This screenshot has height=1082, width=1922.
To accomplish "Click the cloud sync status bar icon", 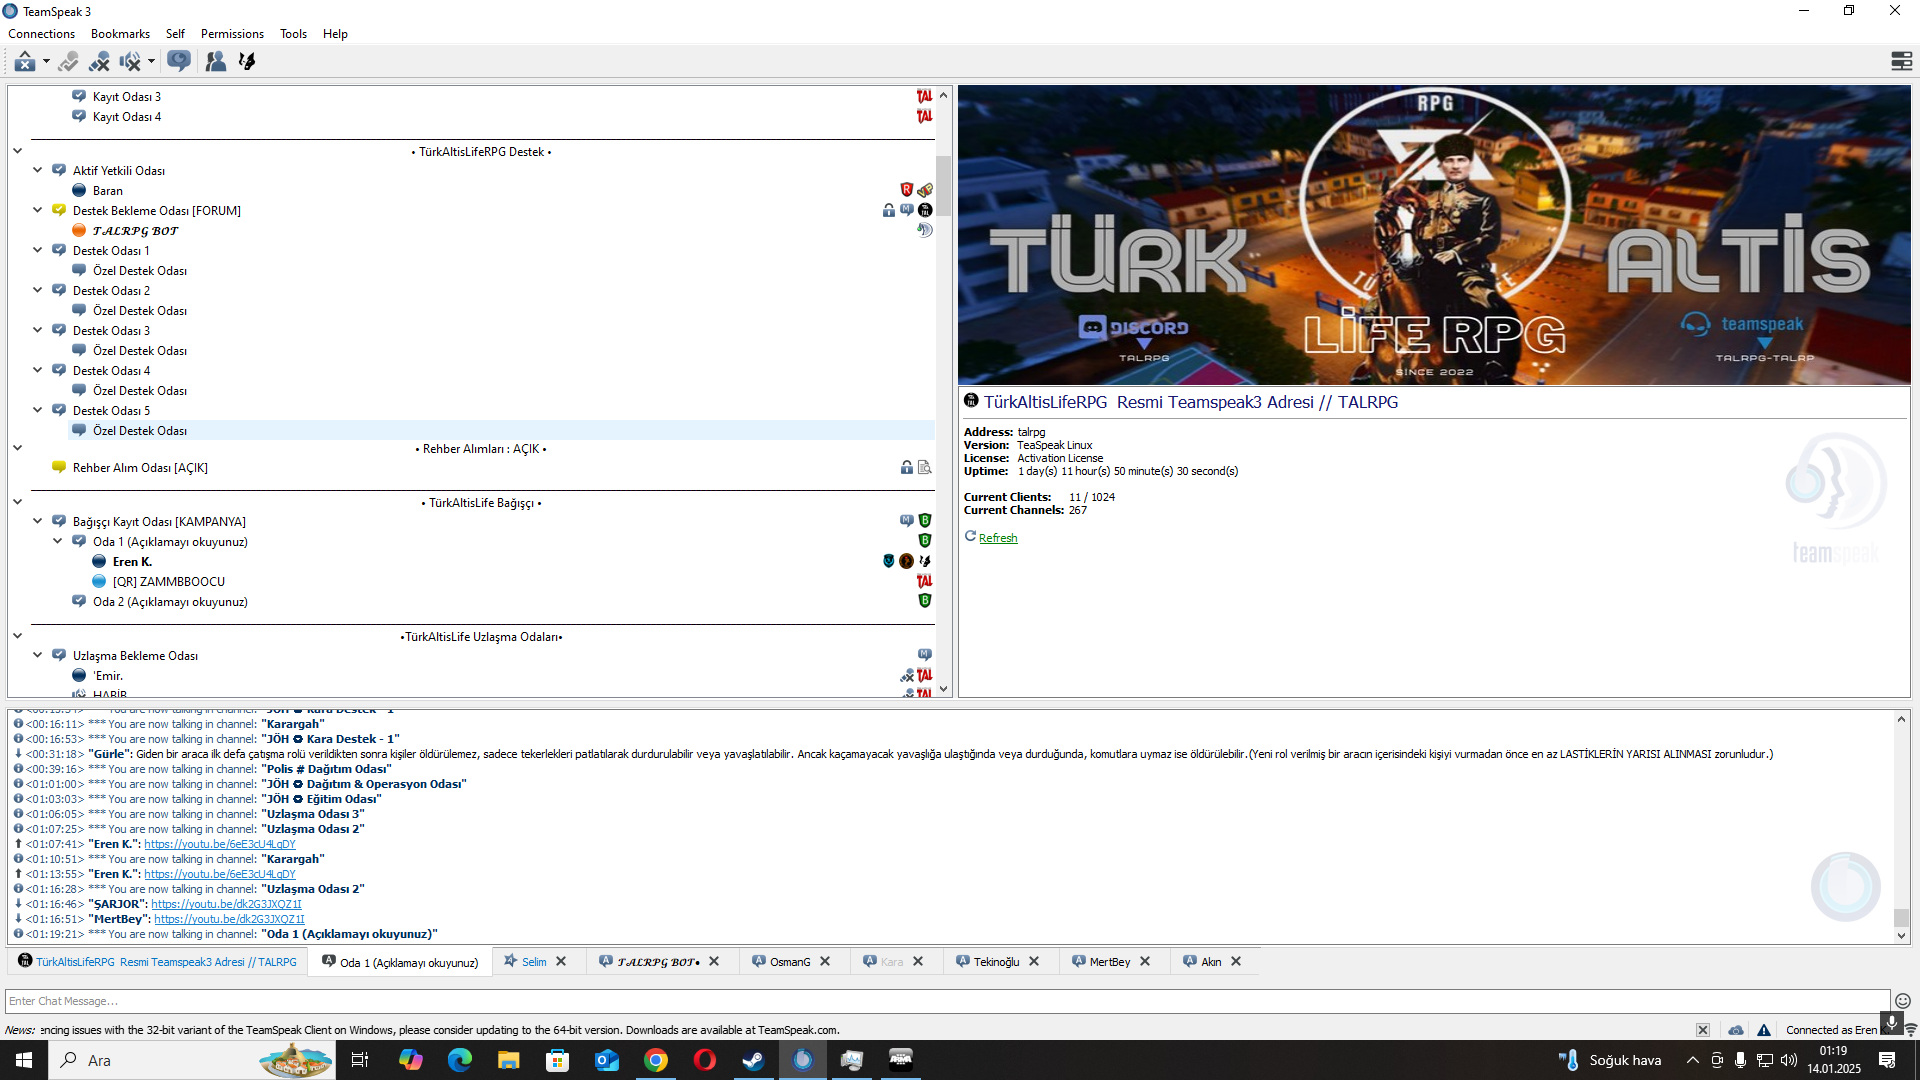I will click(1736, 1031).
